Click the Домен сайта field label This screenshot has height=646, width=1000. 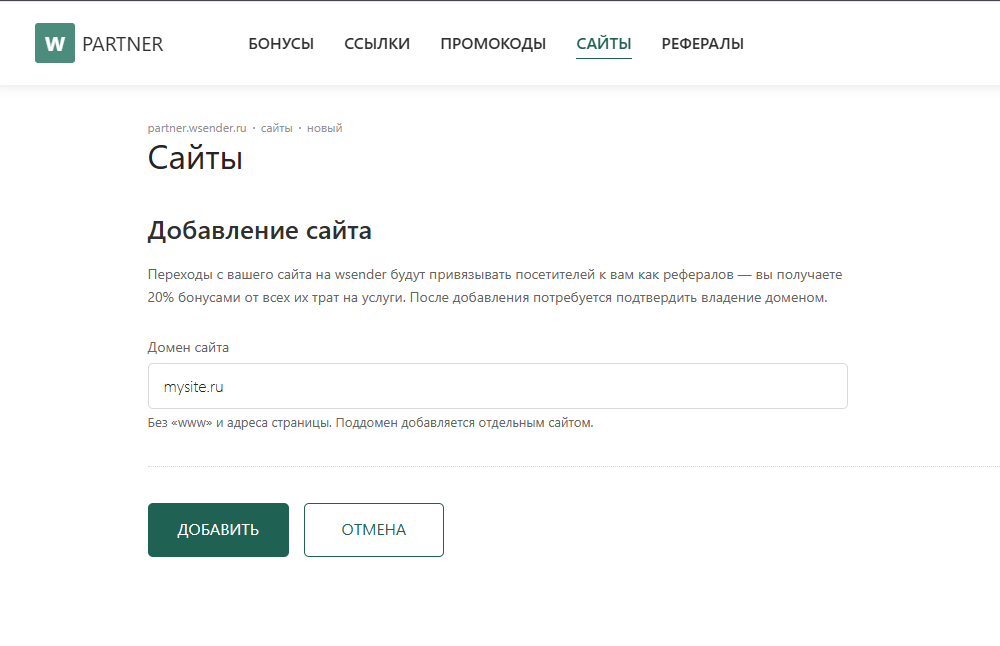(188, 348)
